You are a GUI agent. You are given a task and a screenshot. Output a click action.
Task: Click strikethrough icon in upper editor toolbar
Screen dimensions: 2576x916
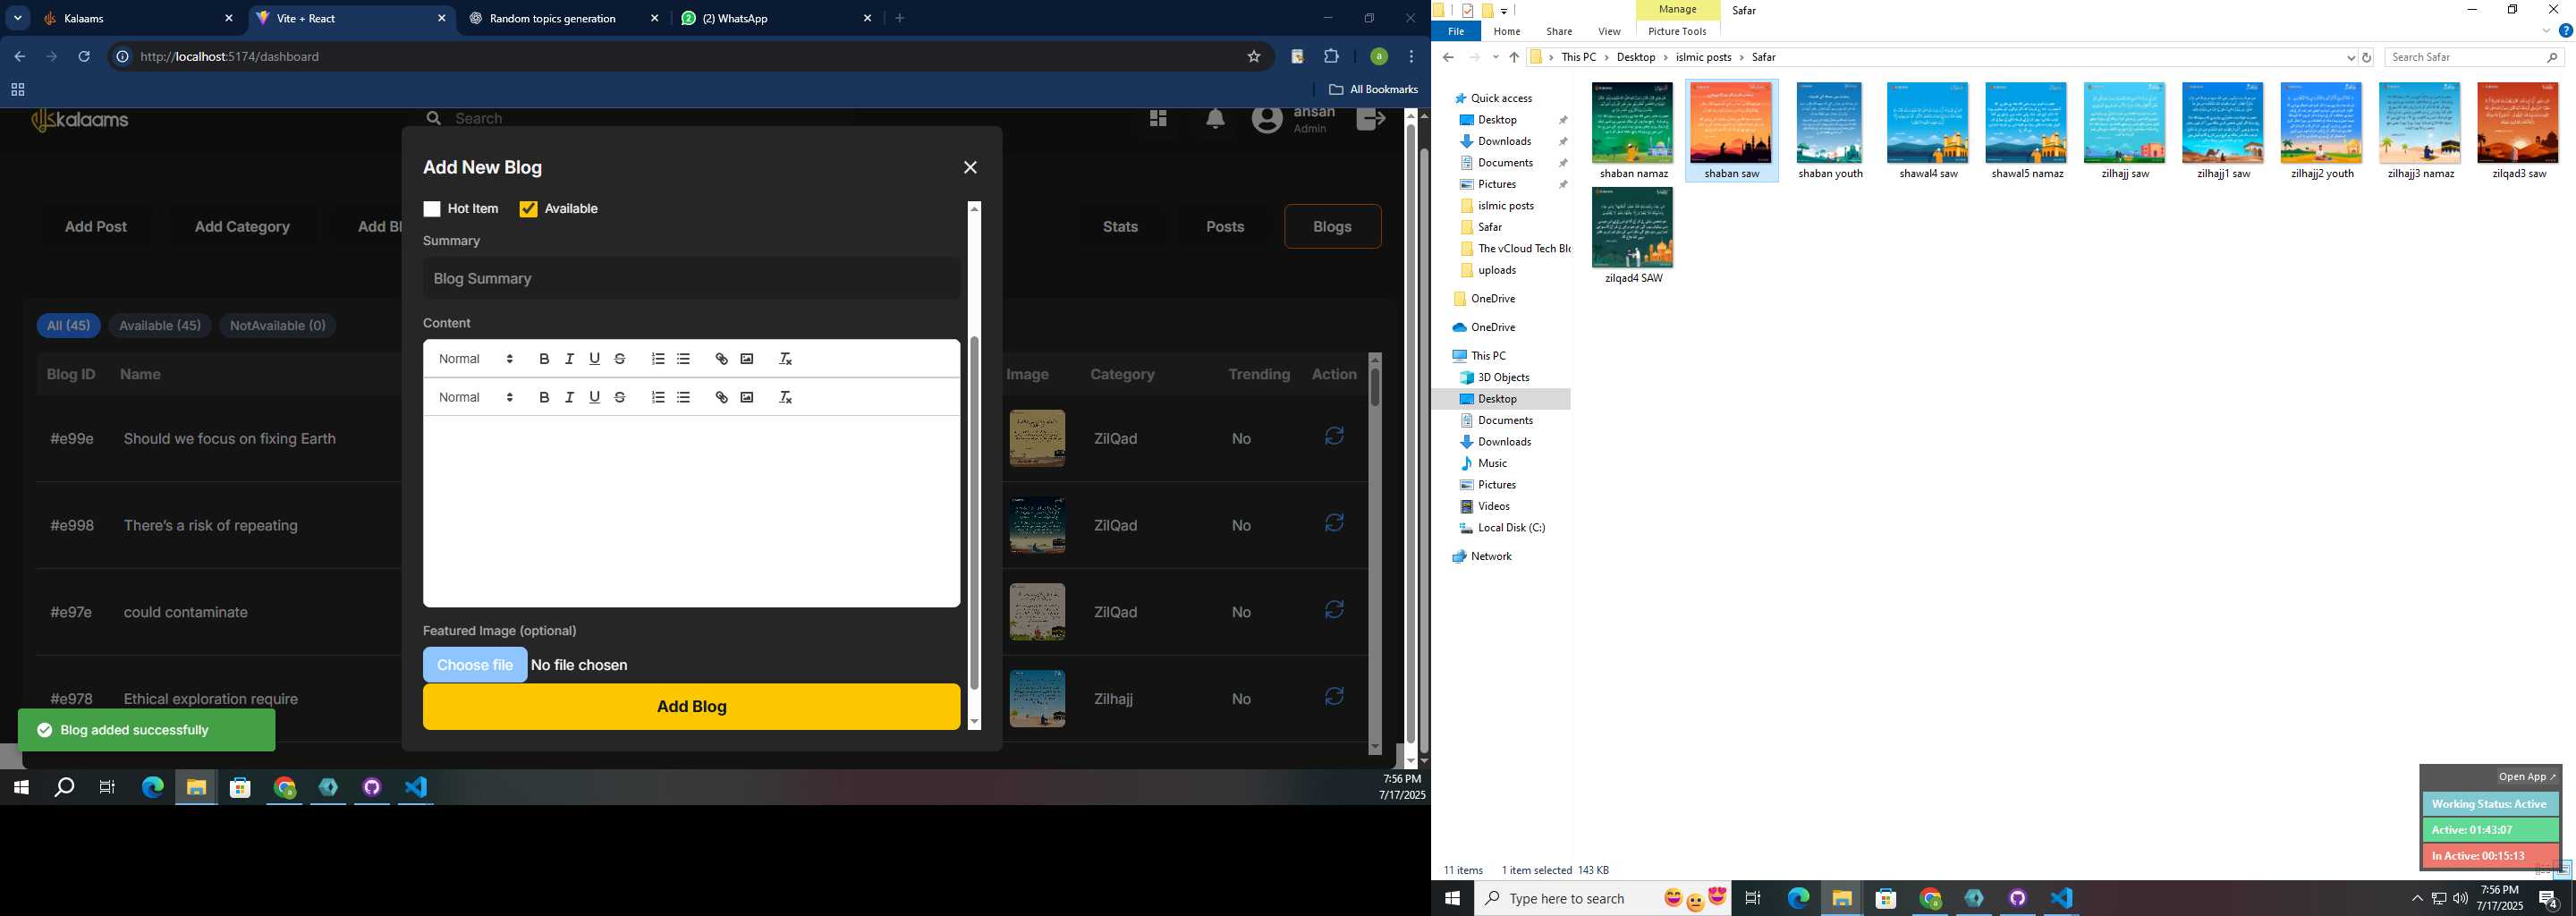tap(620, 359)
